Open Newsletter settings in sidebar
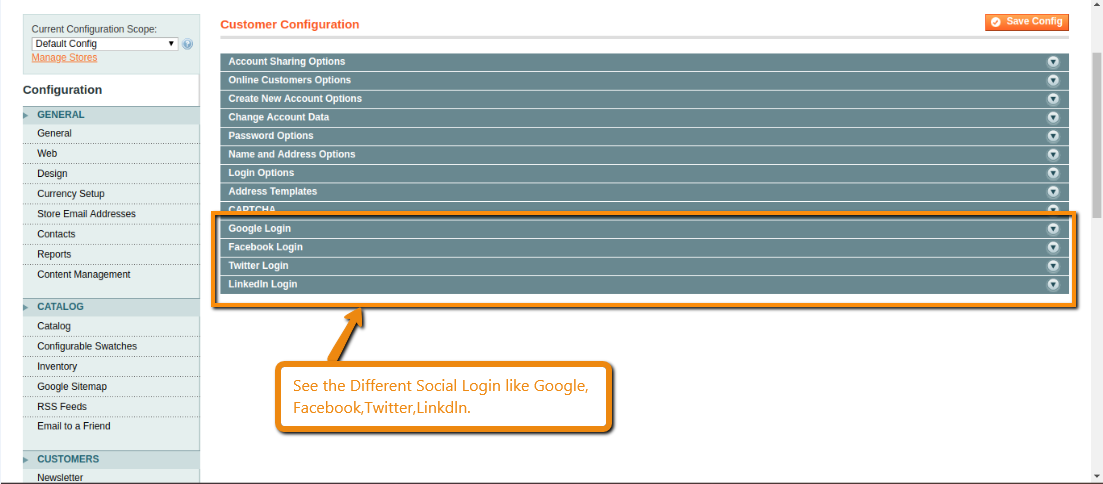The height and width of the screenshot is (484, 1103). coord(111,478)
